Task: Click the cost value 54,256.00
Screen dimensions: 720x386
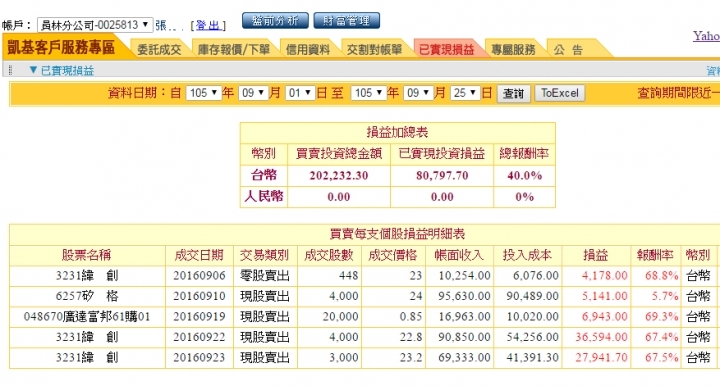Action: (x=532, y=337)
